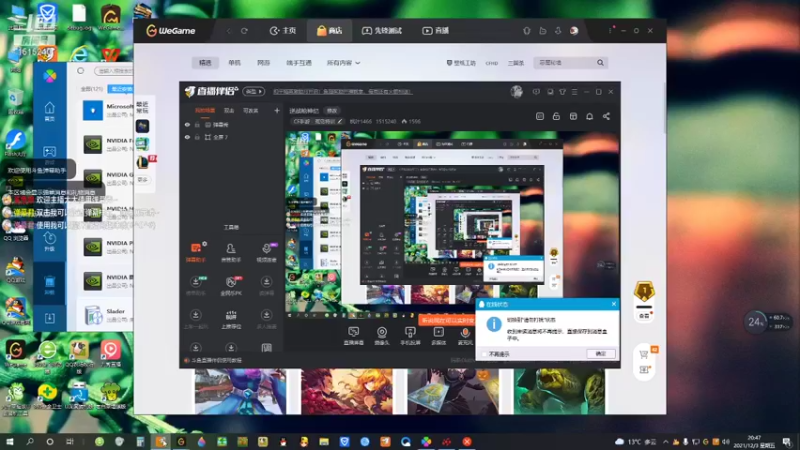Click the 修改 button beside the stream title
Image resolution: width=800 pixels, height=450 pixels.
tap(332, 111)
